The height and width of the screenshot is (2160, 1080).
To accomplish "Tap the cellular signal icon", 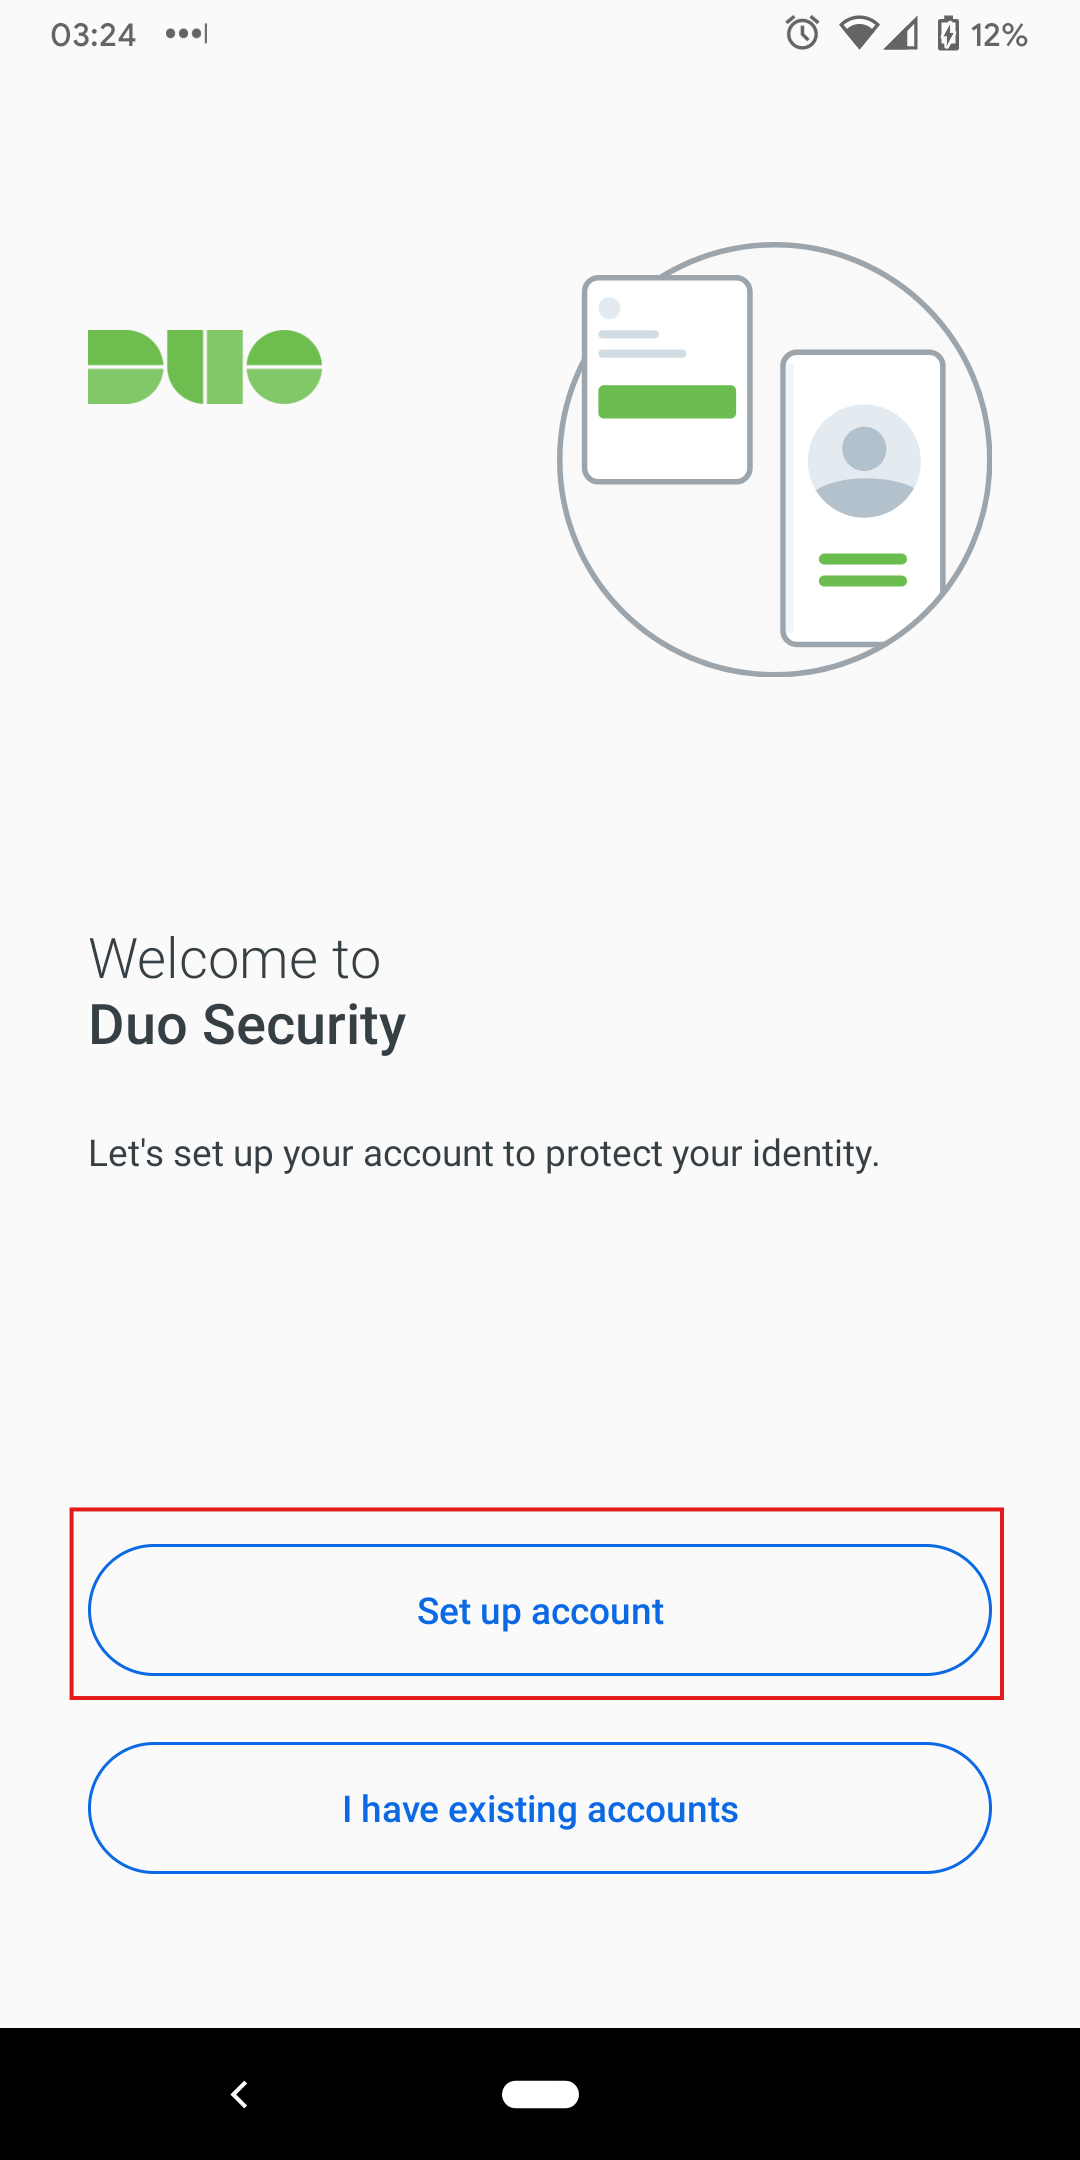I will [902, 34].
